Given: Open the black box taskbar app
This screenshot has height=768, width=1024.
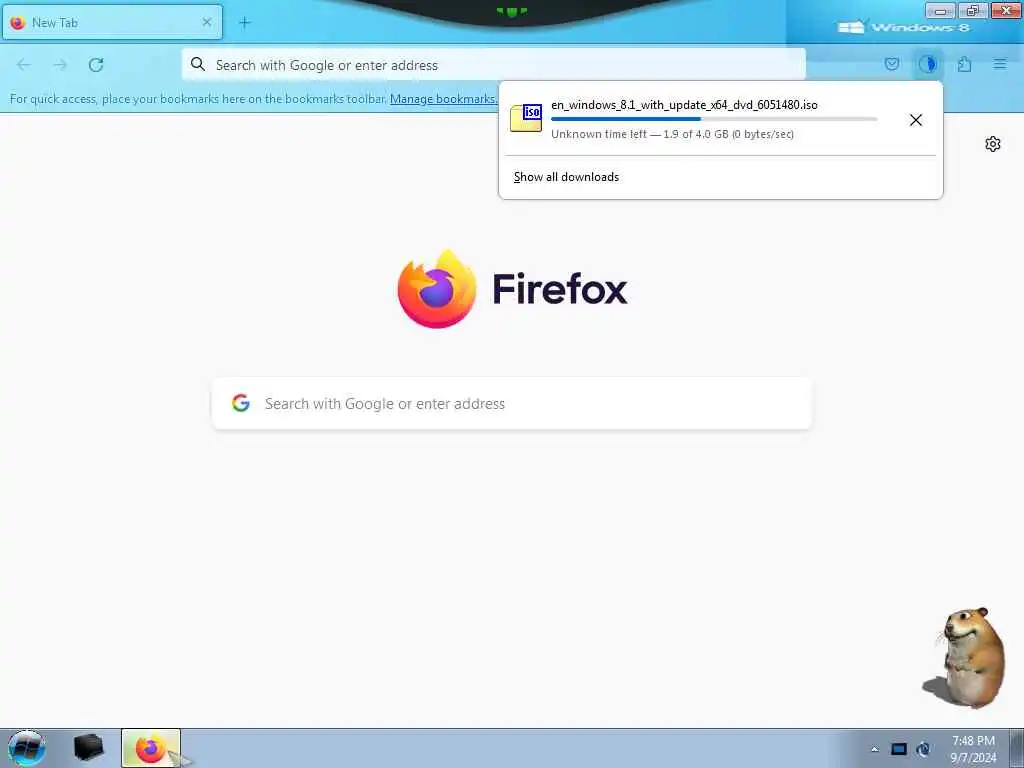Looking at the screenshot, I should click(88, 748).
